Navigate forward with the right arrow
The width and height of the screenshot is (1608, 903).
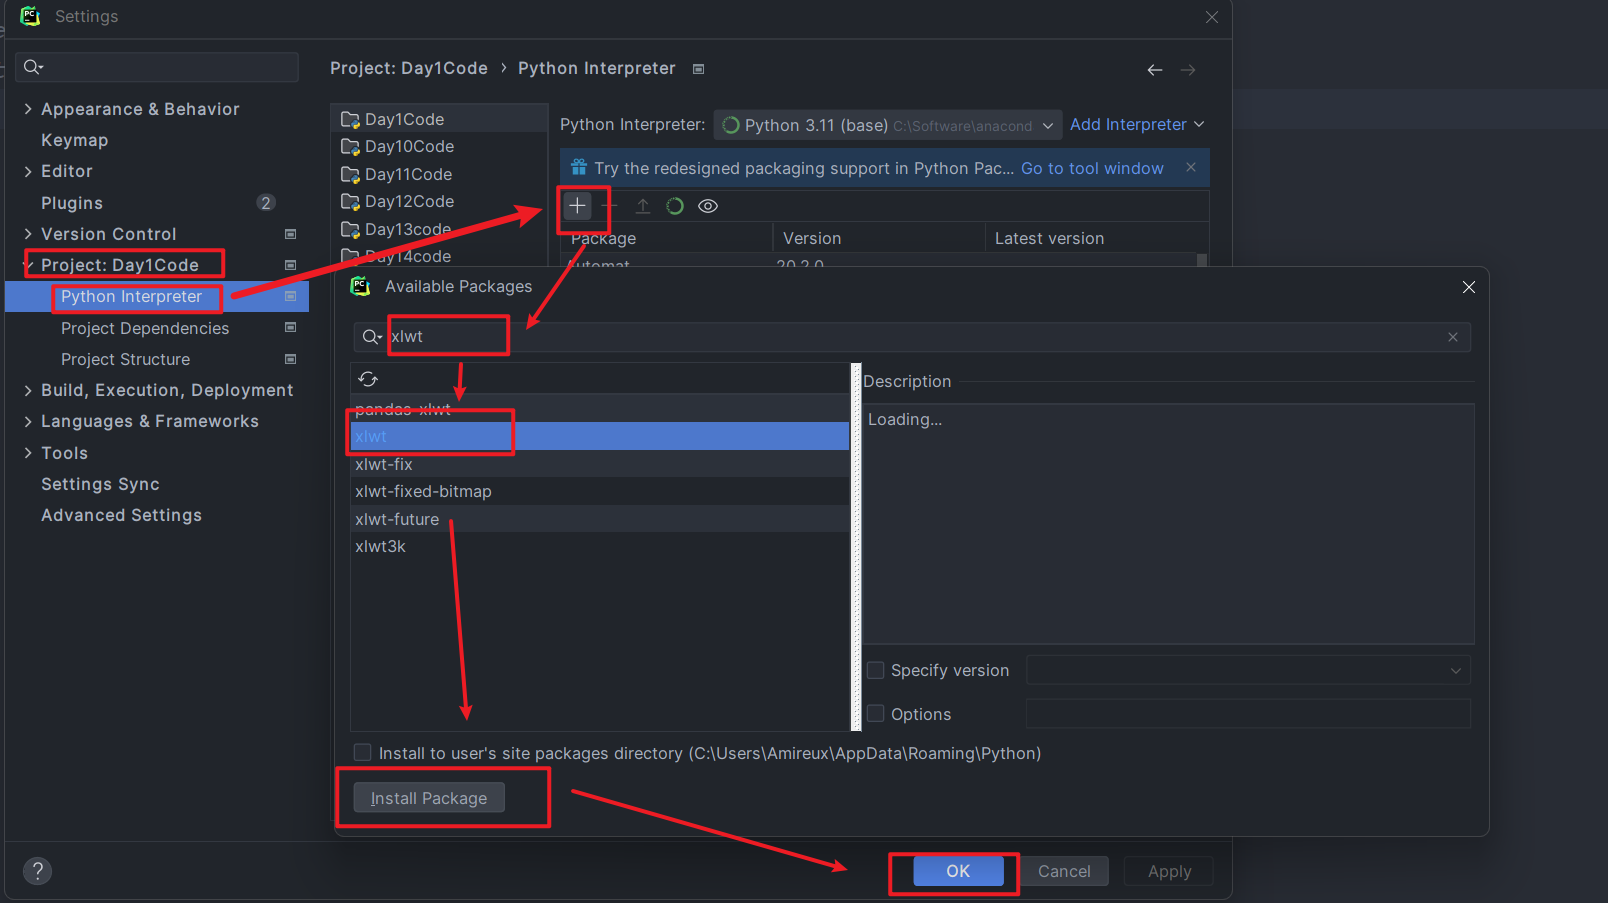(1188, 70)
